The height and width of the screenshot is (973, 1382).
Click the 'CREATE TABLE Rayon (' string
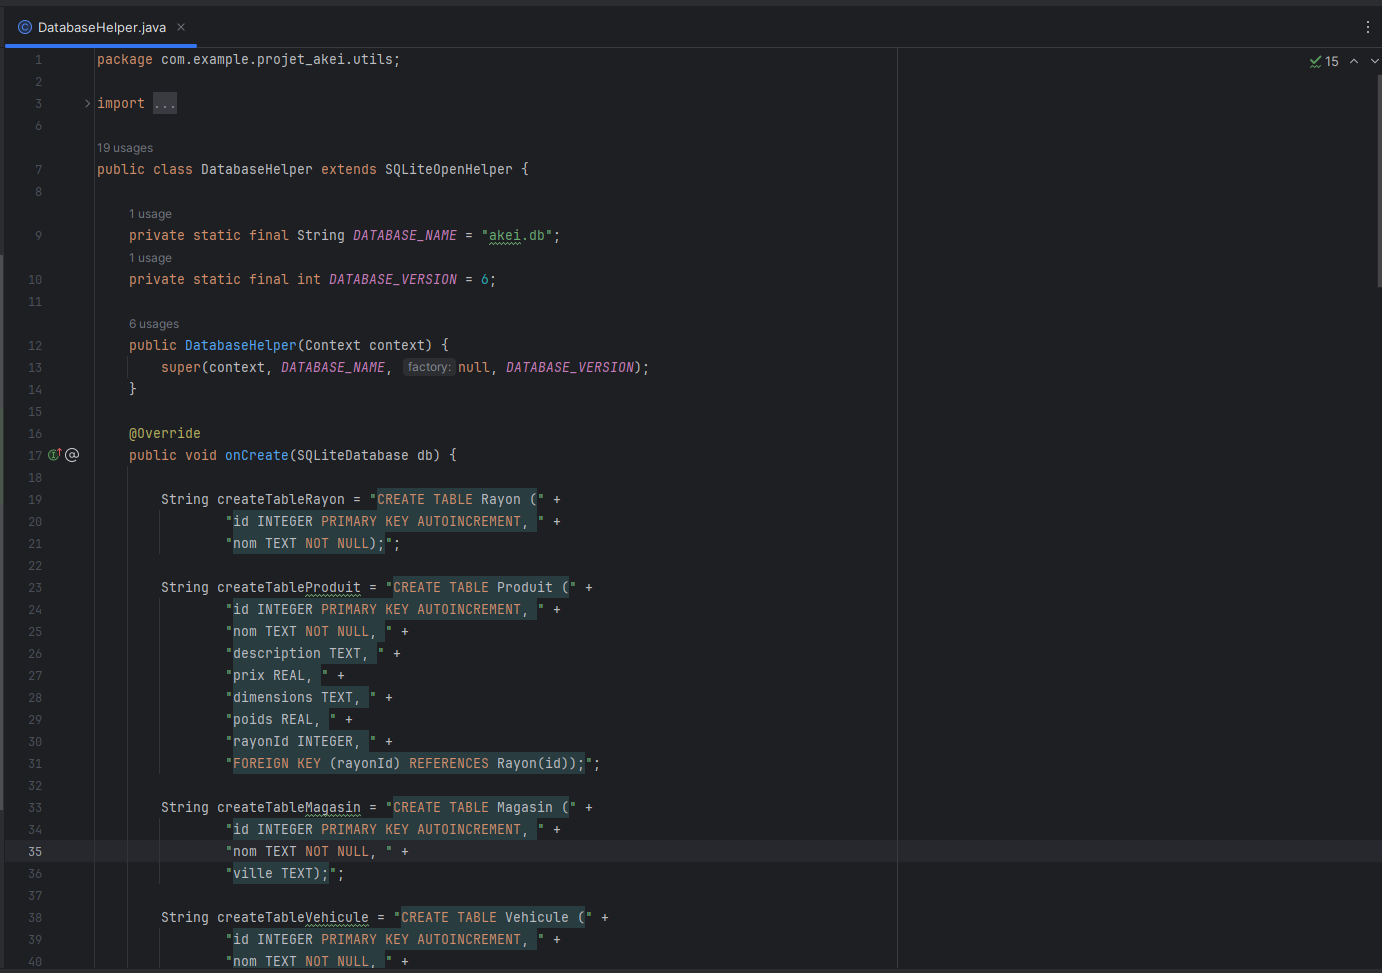pyautogui.click(x=457, y=500)
